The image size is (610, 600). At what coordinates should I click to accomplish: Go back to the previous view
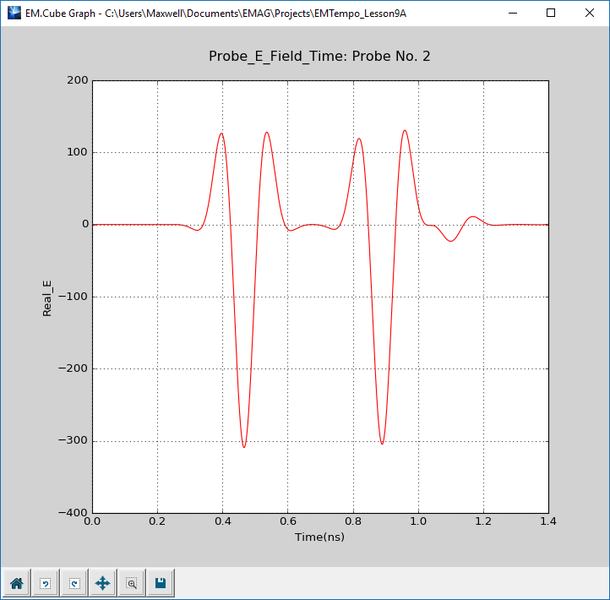45,583
